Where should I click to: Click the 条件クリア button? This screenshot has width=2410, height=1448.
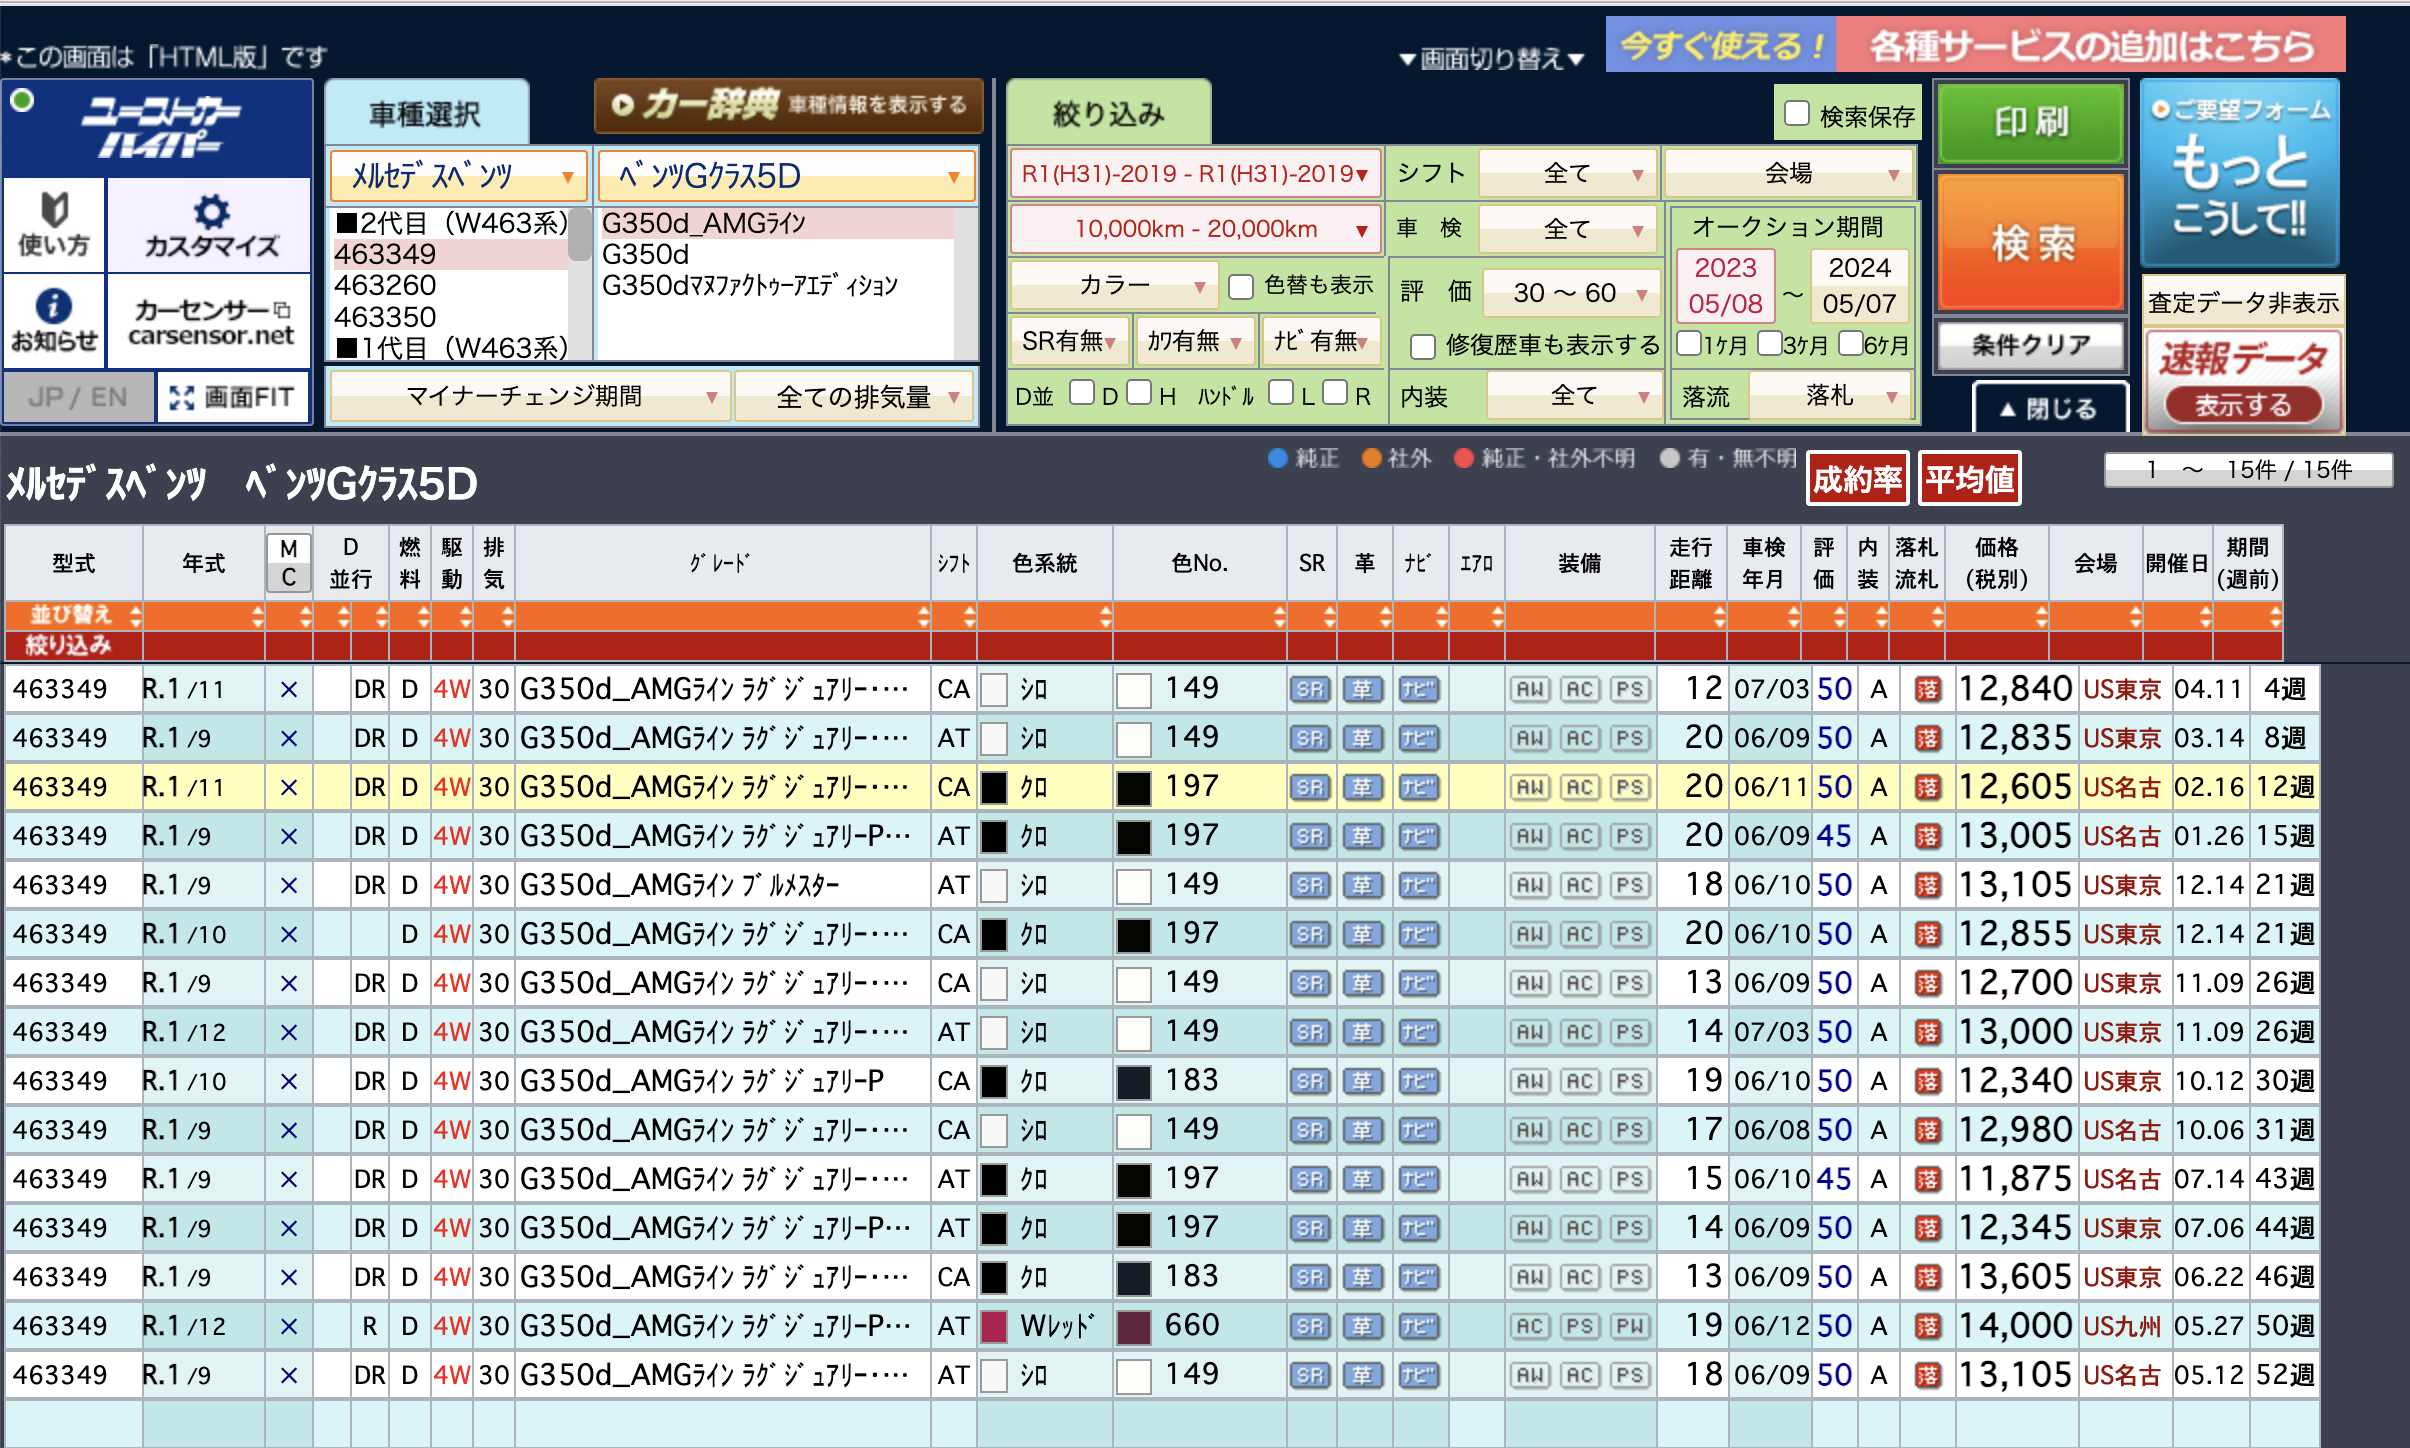click(2031, 346)
